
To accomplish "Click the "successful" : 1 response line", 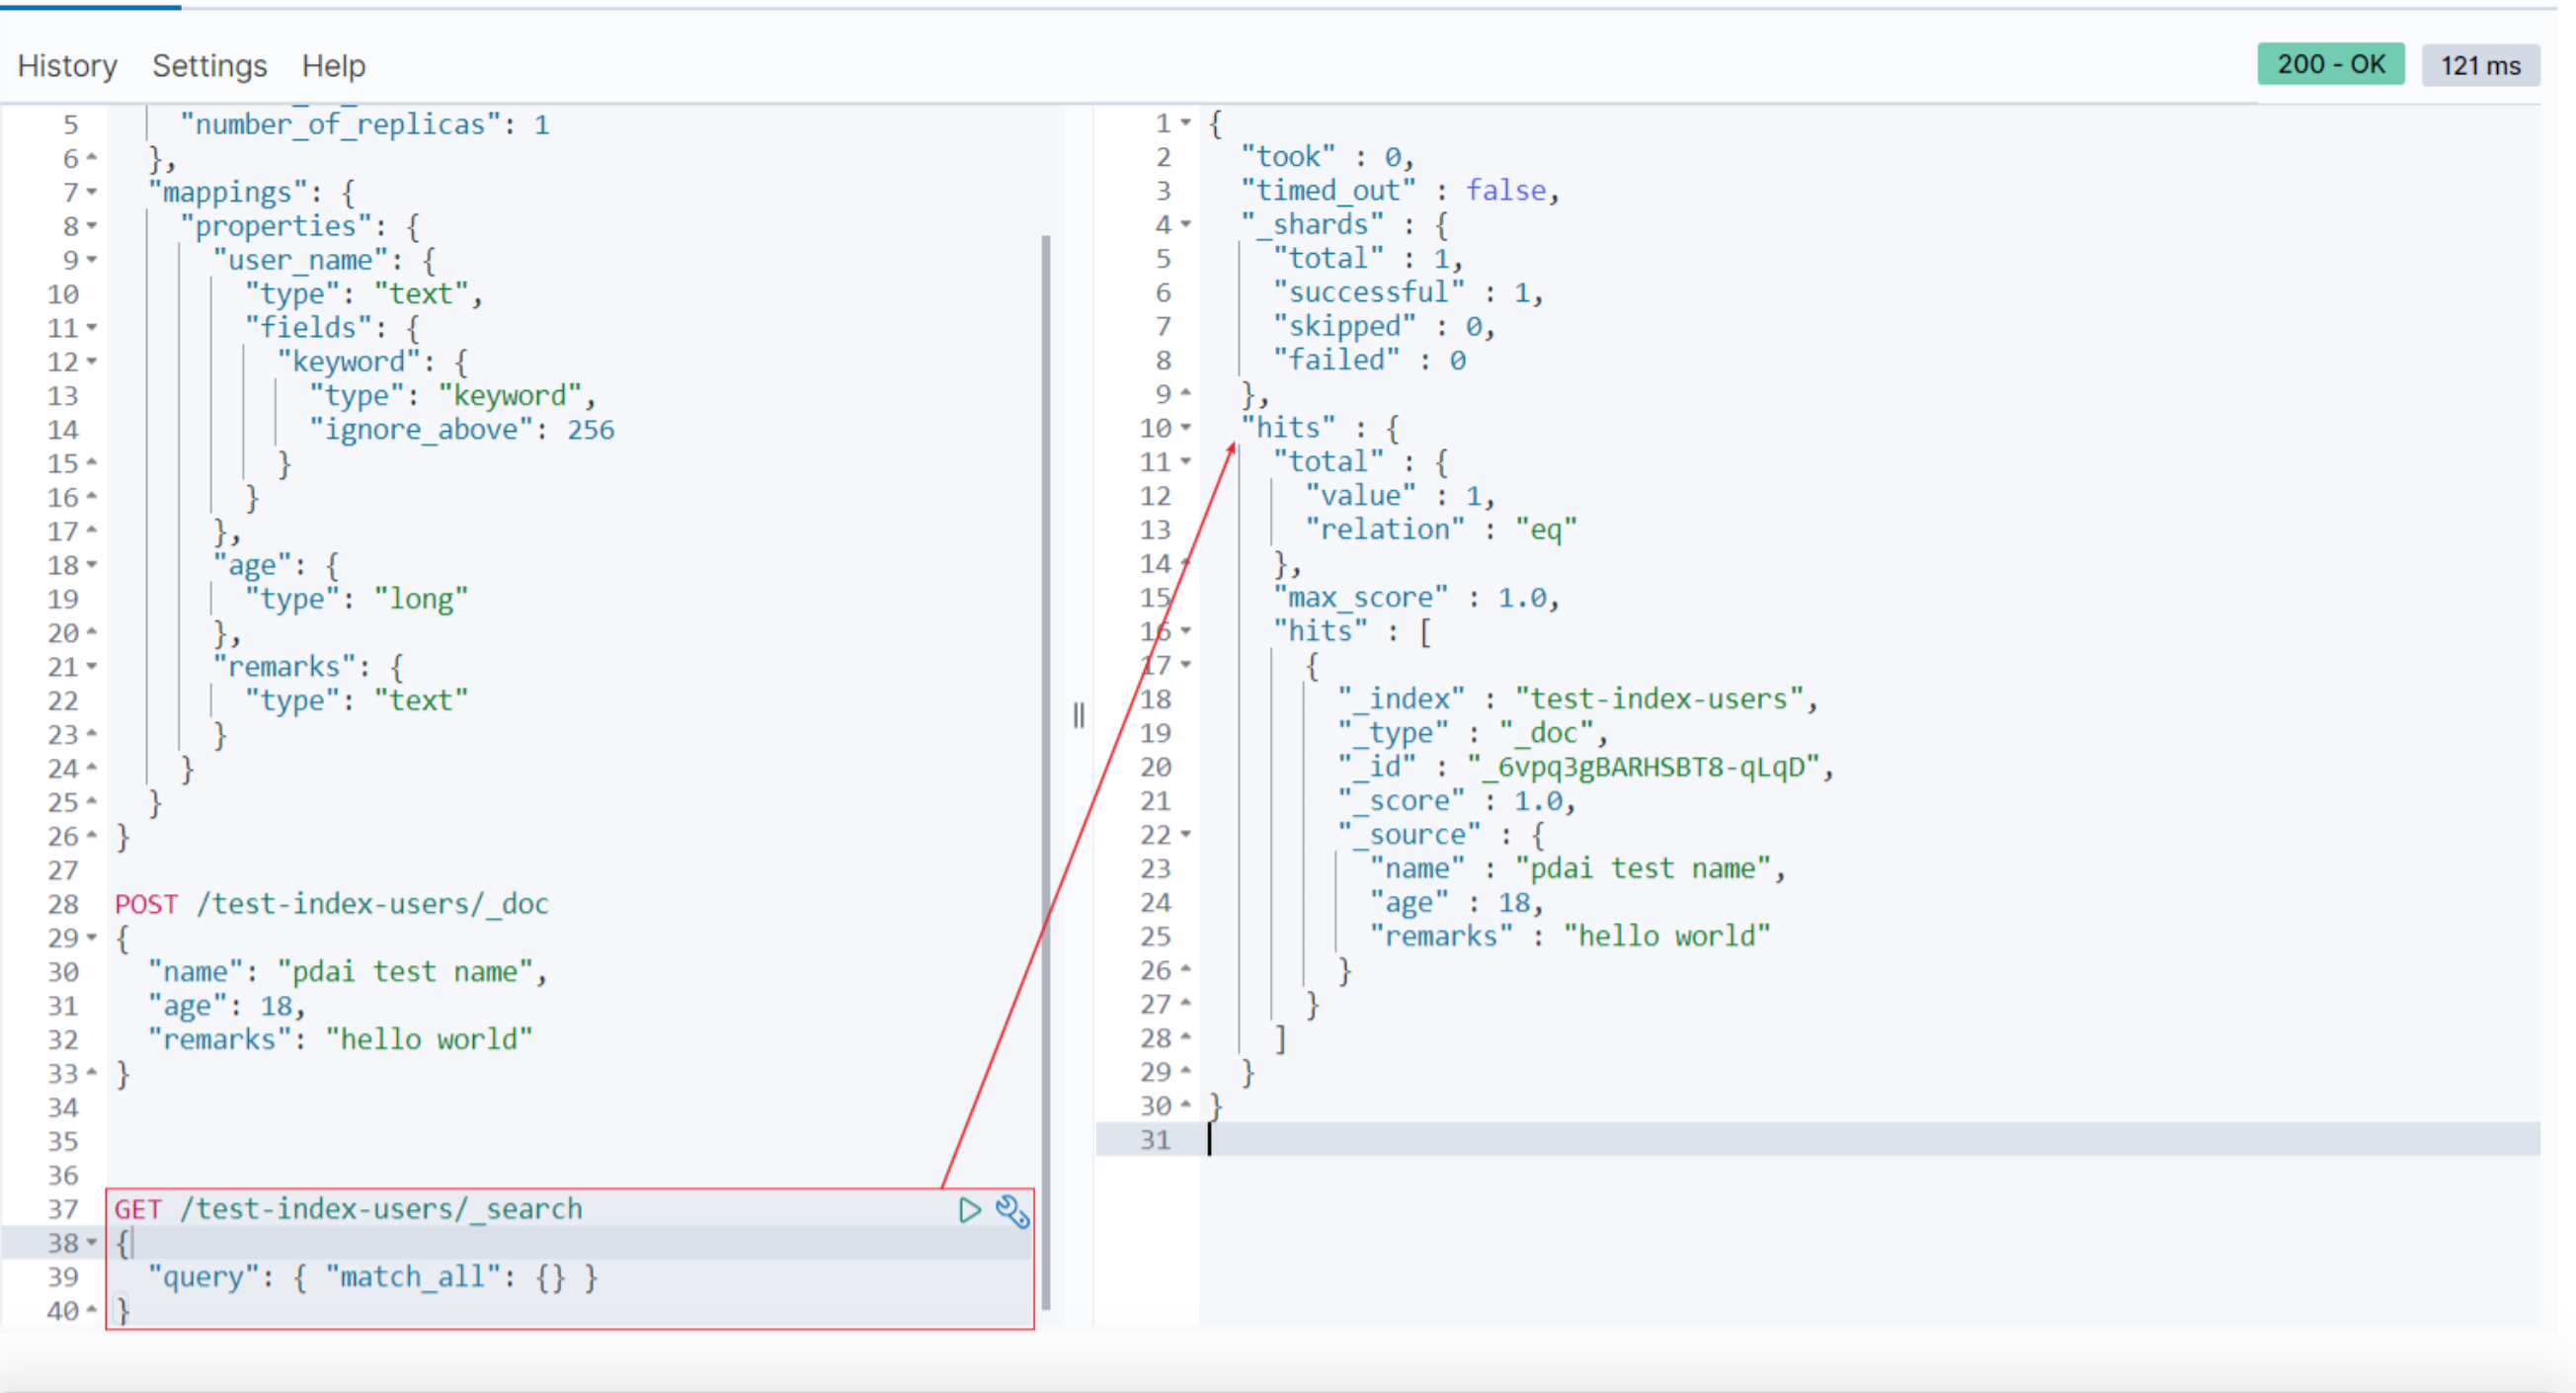I will 1407,292.
